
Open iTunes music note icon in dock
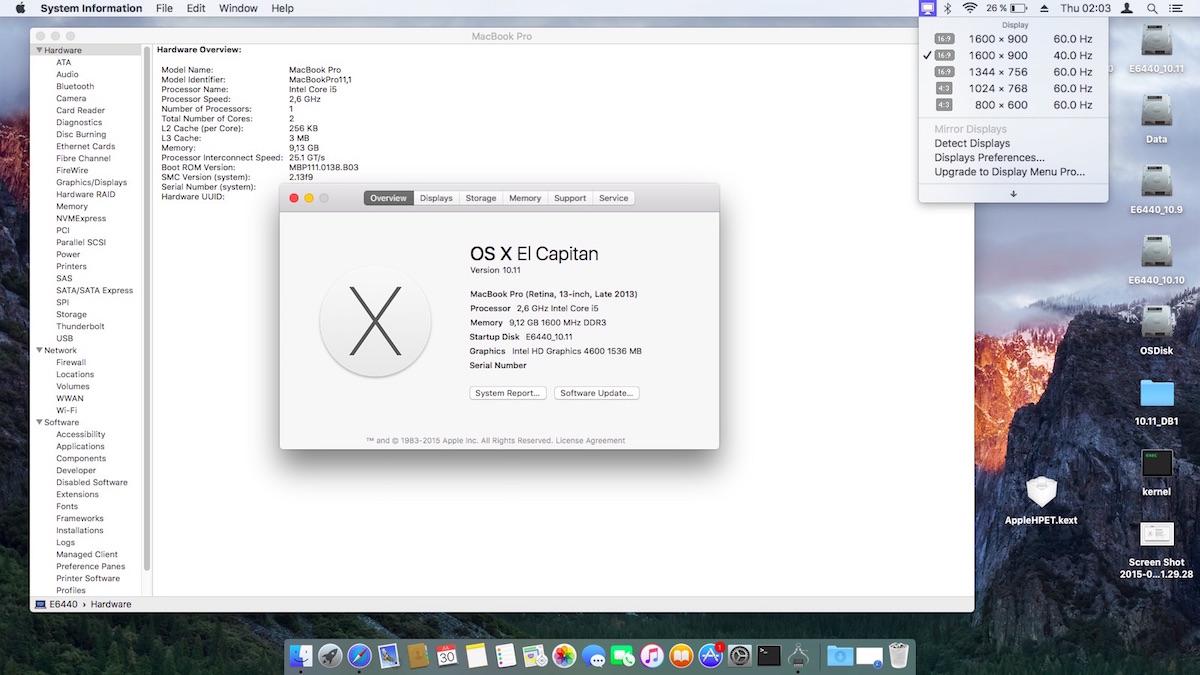tap(652, 656)
